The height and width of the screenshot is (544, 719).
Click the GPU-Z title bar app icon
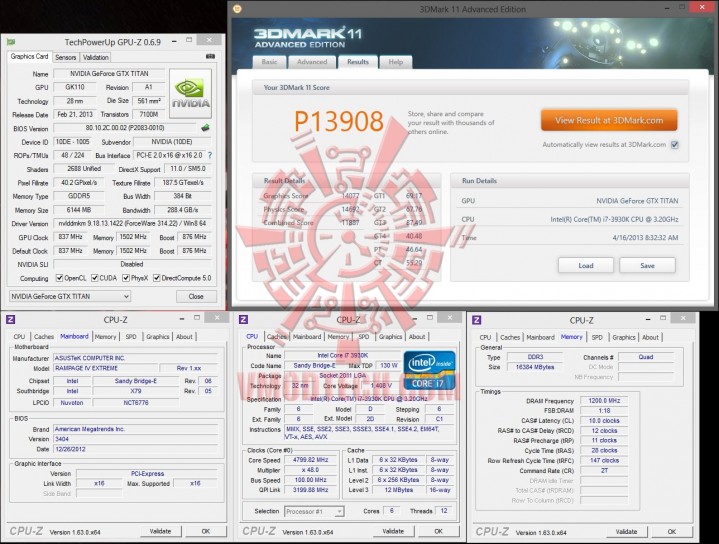tap(11, 42)
